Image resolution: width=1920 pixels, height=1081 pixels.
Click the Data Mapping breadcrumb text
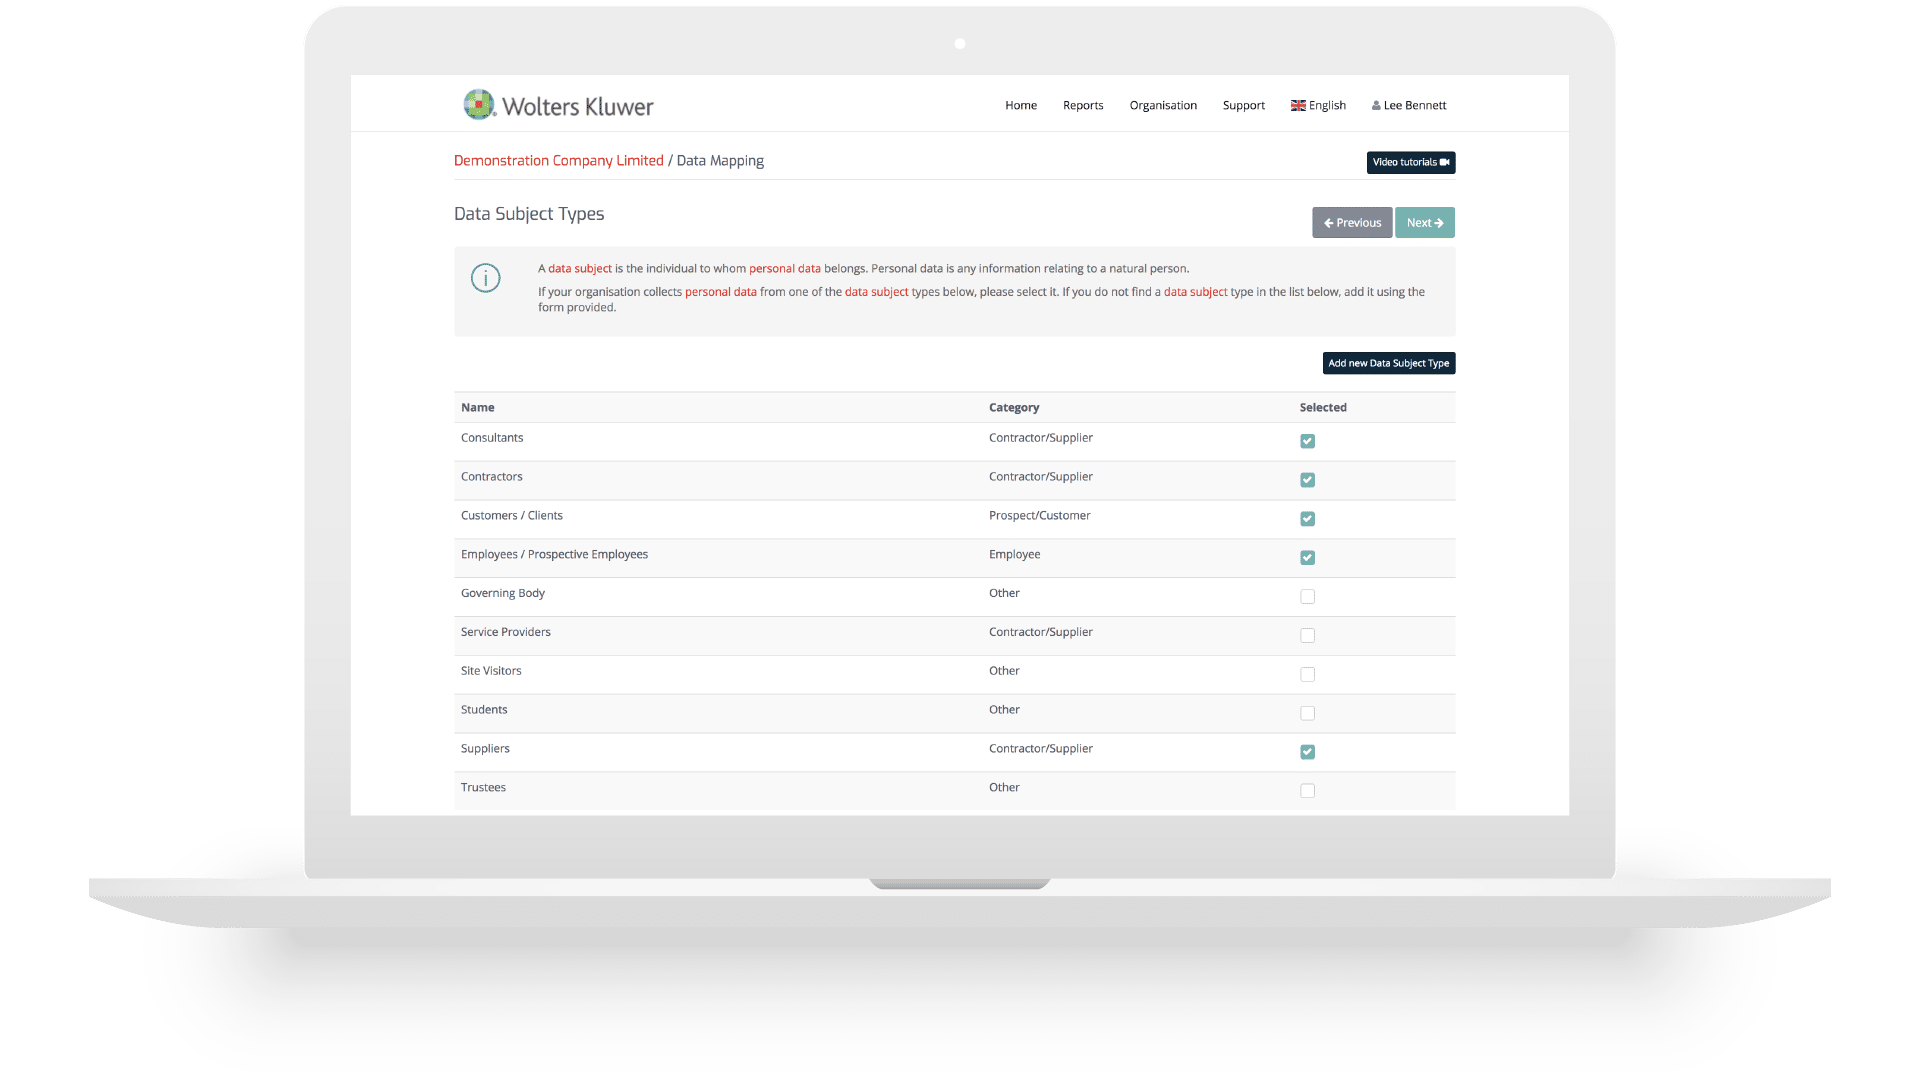point(720,160)
